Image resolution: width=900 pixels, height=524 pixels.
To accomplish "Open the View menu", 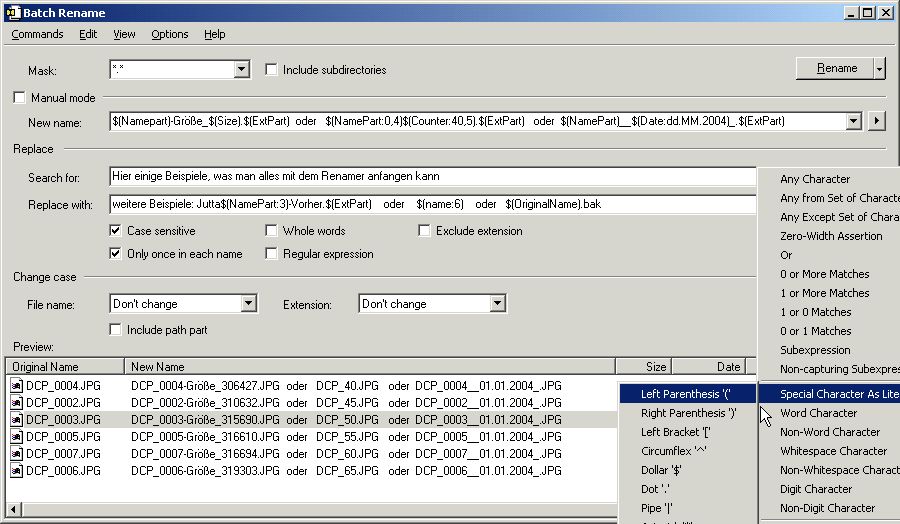I will [124, 34].
